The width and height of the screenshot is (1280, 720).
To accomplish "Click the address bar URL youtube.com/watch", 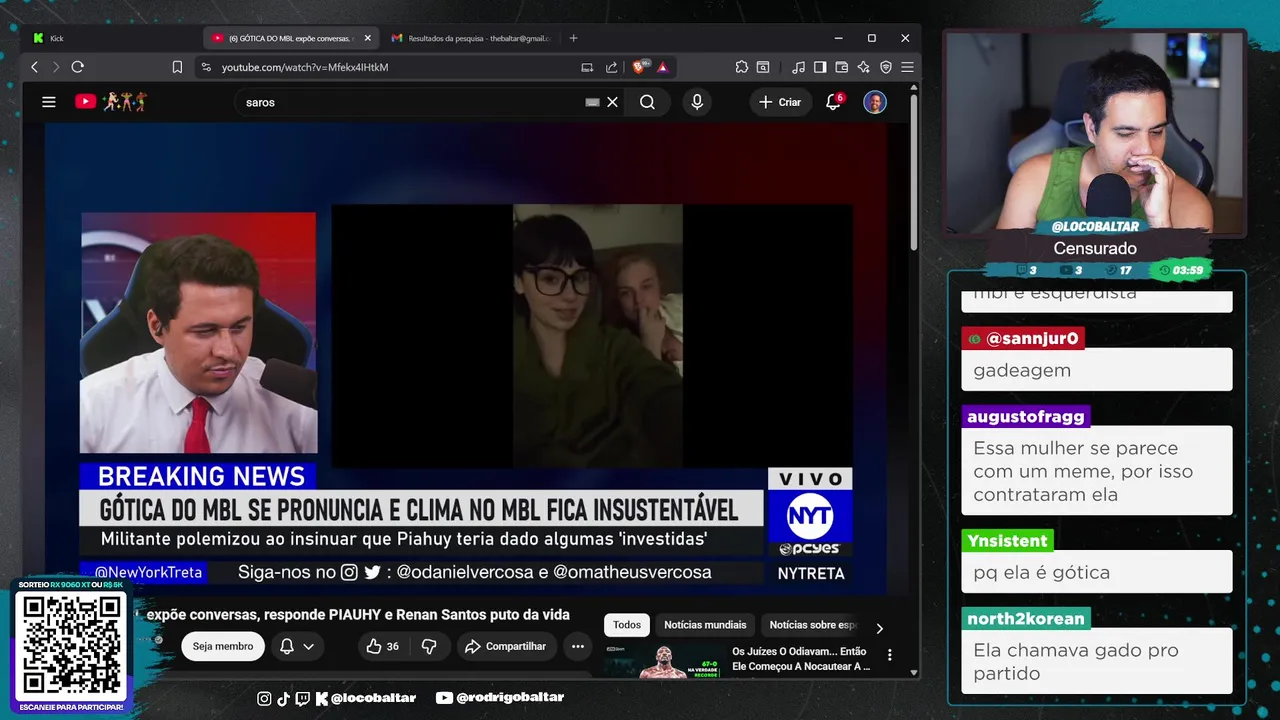I will [x=305, y=67].
